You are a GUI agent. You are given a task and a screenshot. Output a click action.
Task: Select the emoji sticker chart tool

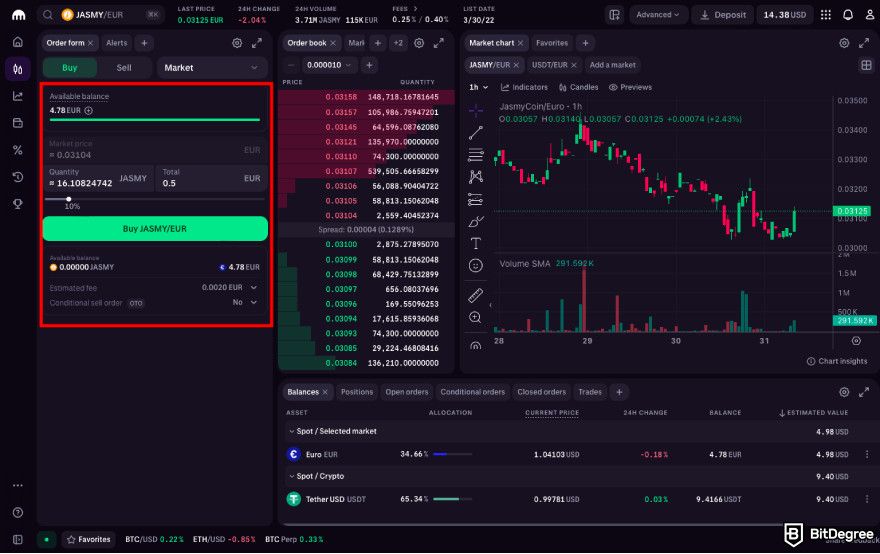tap(475, 265)
